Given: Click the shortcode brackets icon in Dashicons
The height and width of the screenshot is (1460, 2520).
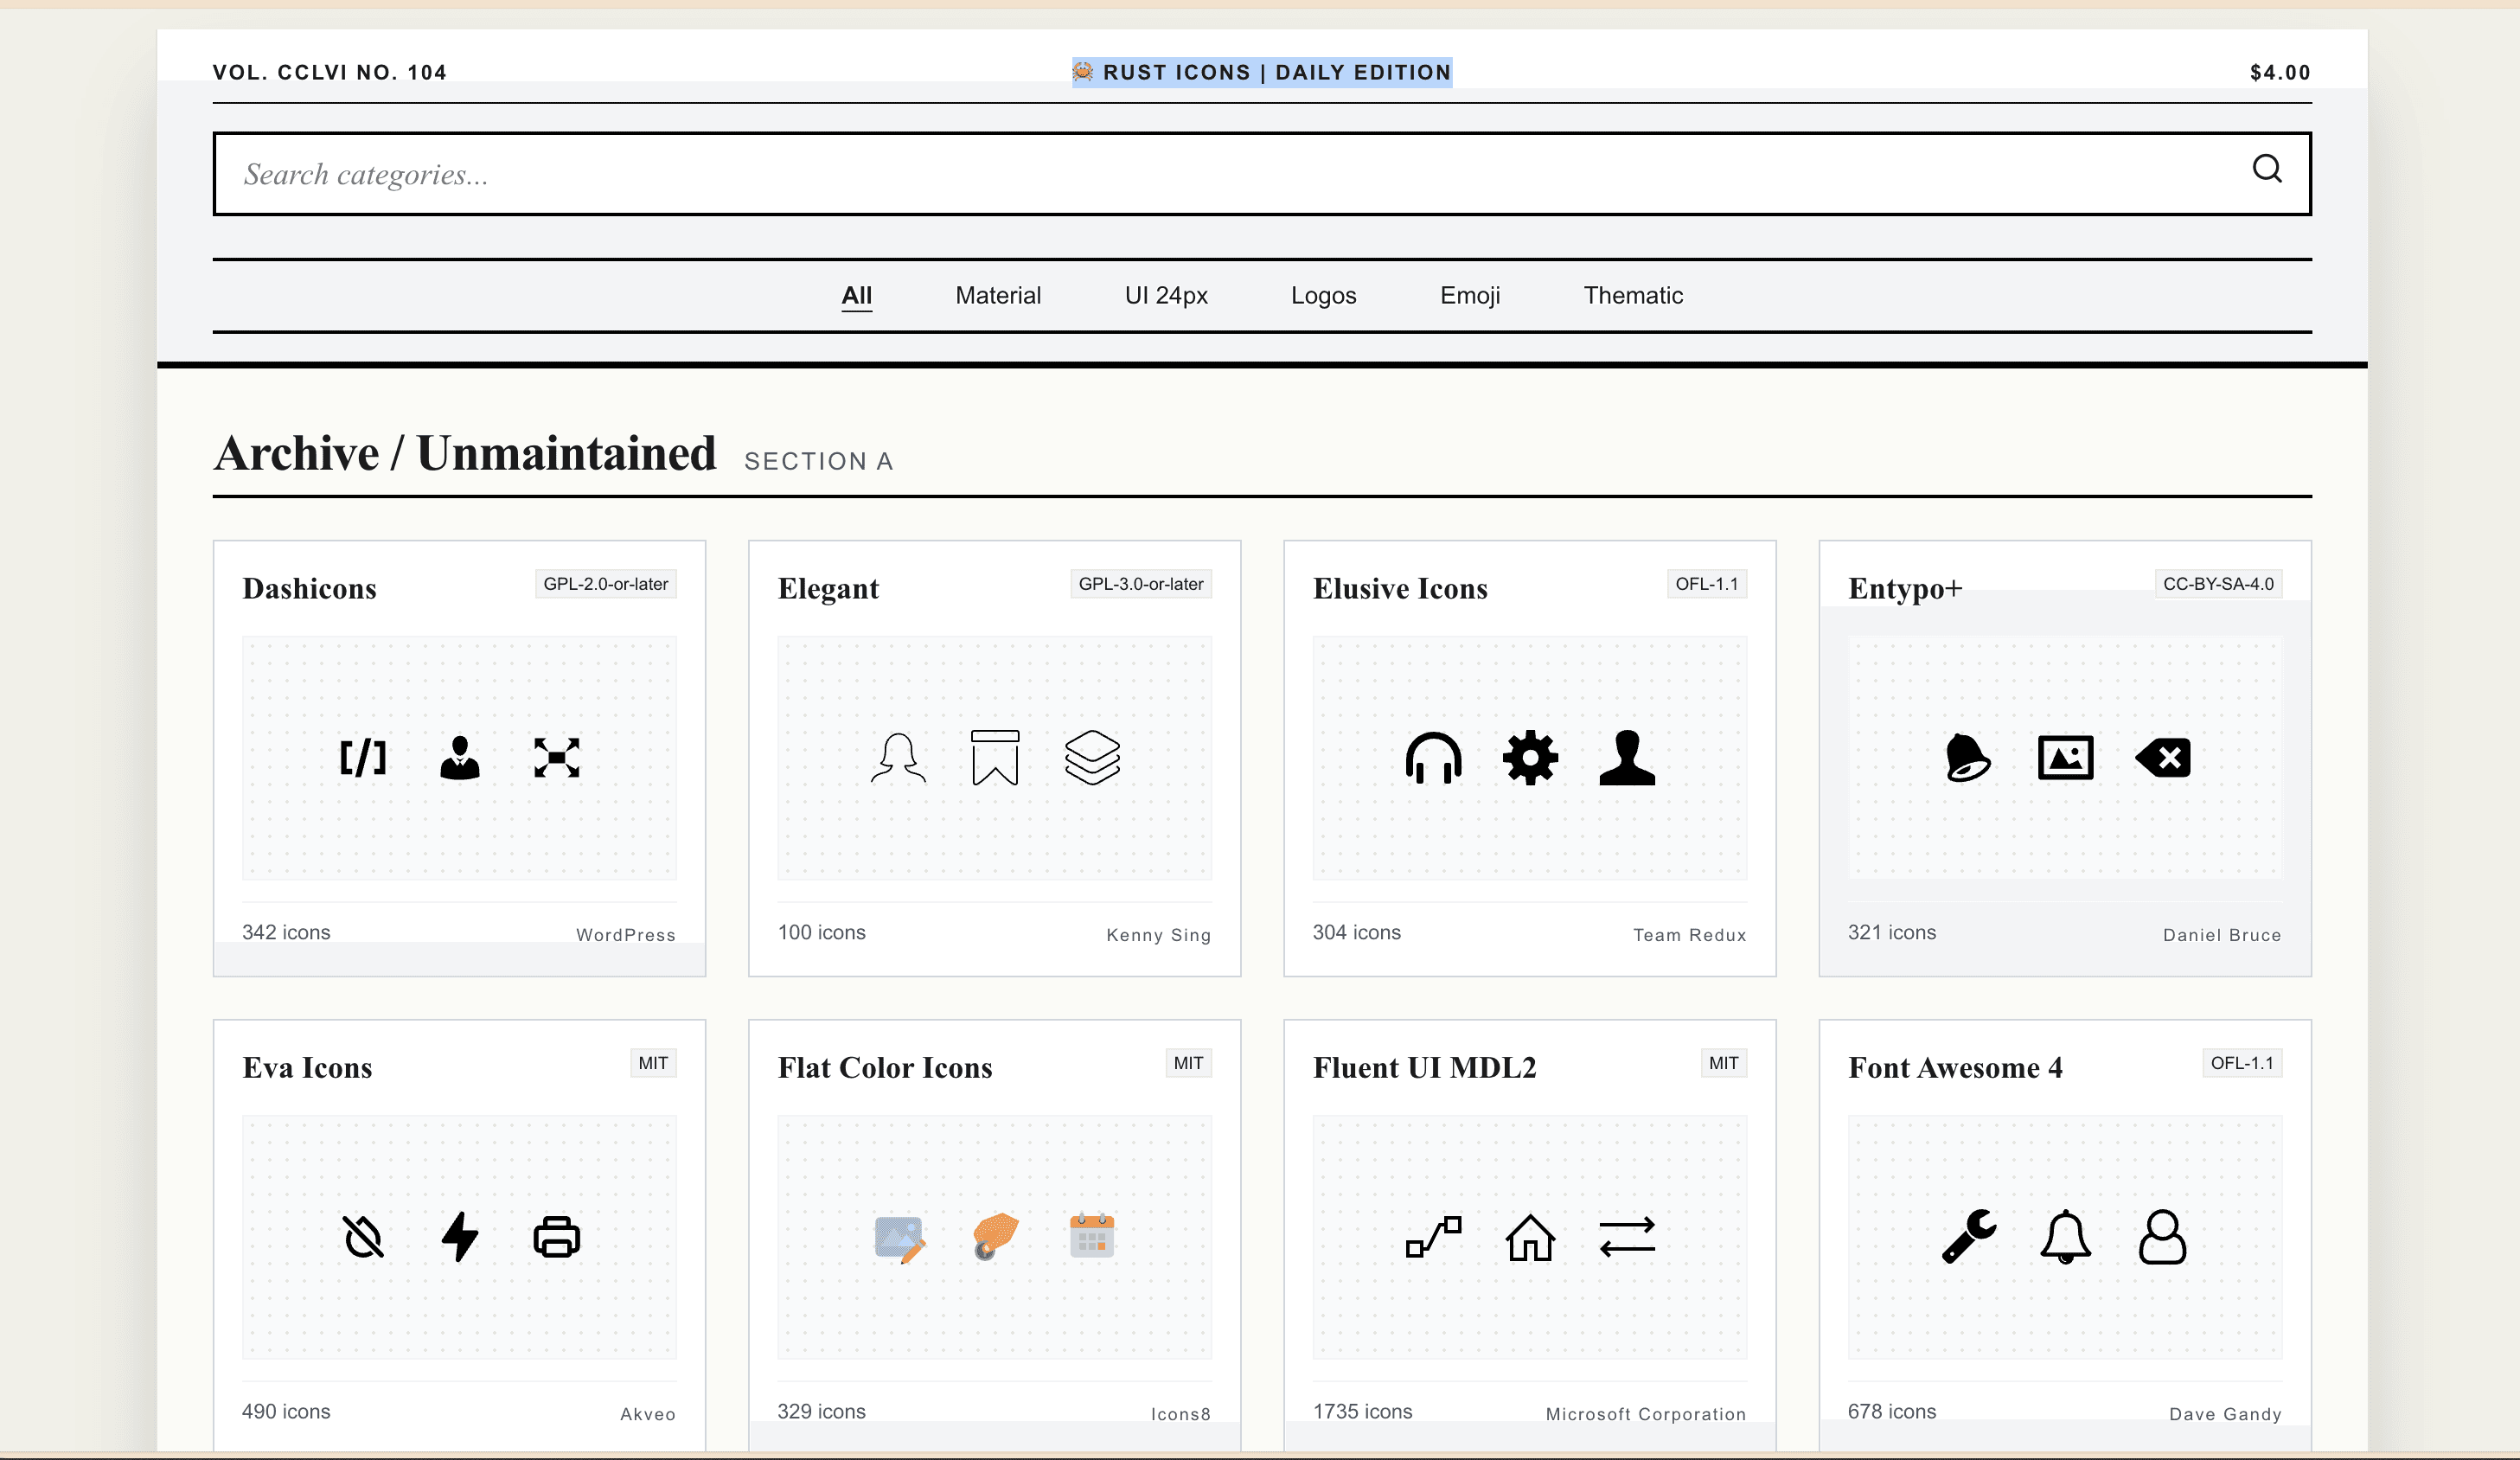Looking at the screenshot, I should click(x=363, y=758).
